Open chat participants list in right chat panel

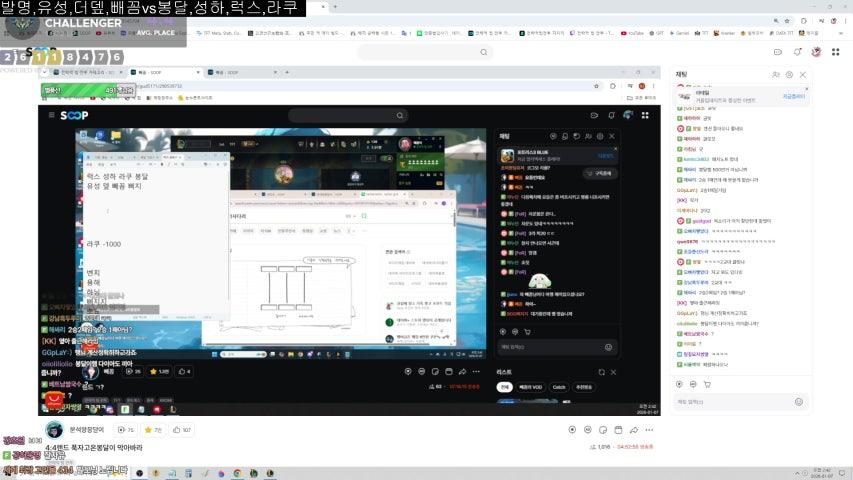[x=776, y=75]
